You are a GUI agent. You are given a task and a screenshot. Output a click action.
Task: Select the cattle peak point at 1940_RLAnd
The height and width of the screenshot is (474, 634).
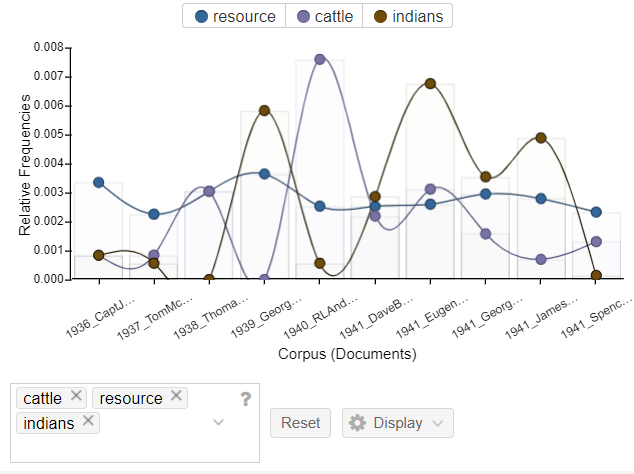pyautogui.click(x=319, y=59)
